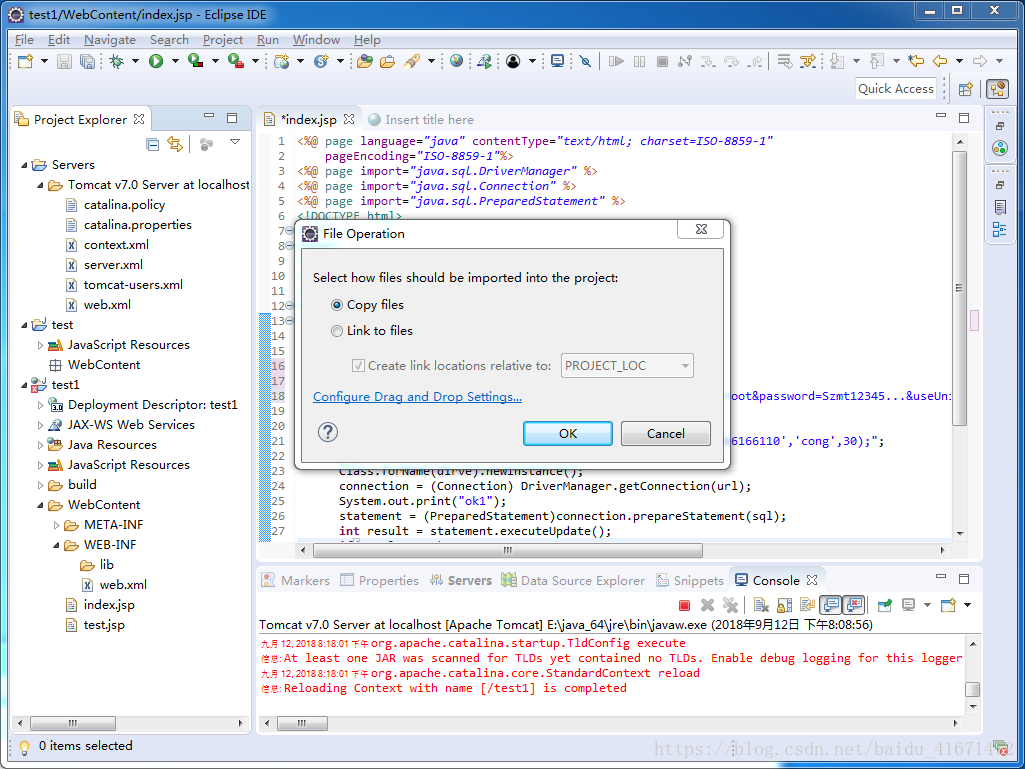1025x769 pixels.
Task: Start debugging with the bug icon
Action: pos(117,61)
